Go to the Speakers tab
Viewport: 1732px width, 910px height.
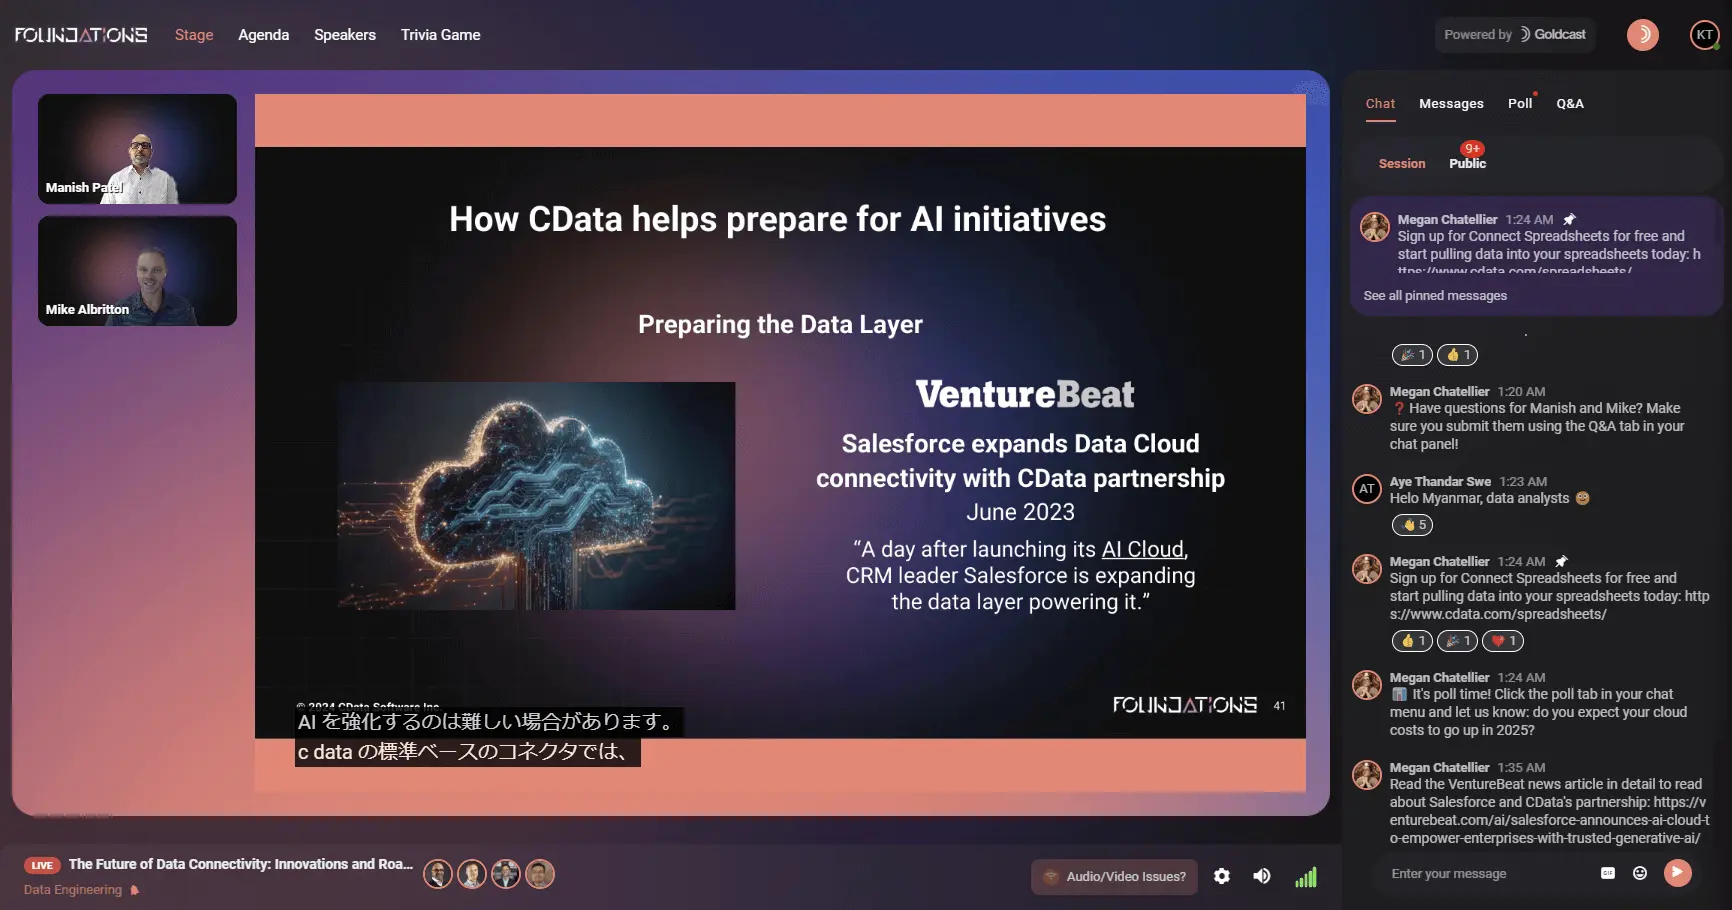(345, 35)
